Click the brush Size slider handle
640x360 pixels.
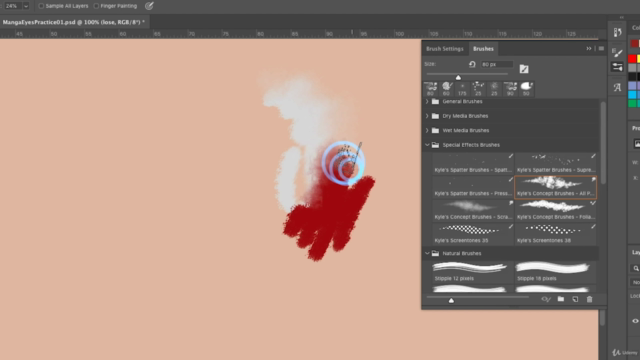click(458, 77)
